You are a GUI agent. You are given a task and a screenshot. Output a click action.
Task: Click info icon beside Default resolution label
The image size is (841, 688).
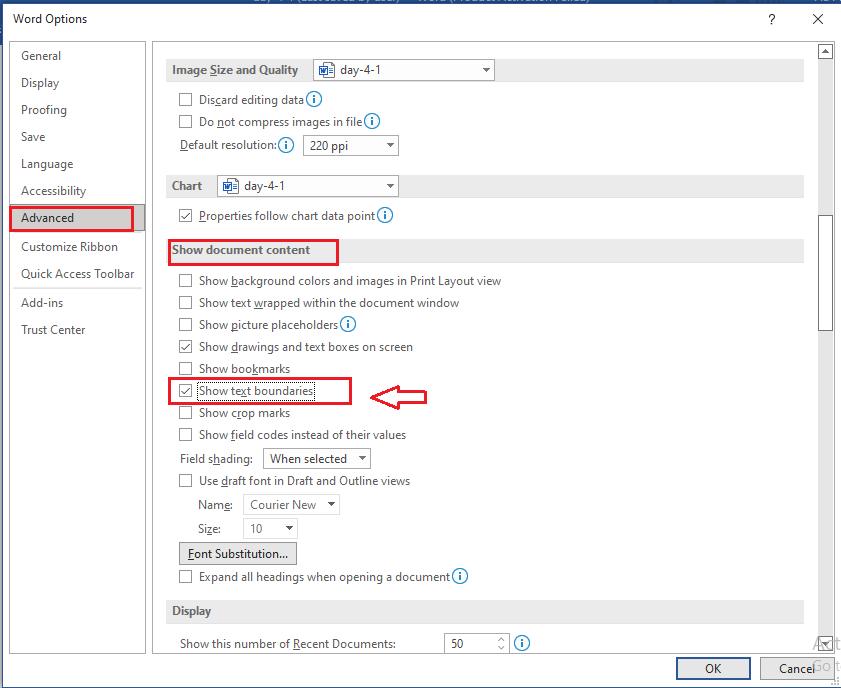[x=286, y=145]
